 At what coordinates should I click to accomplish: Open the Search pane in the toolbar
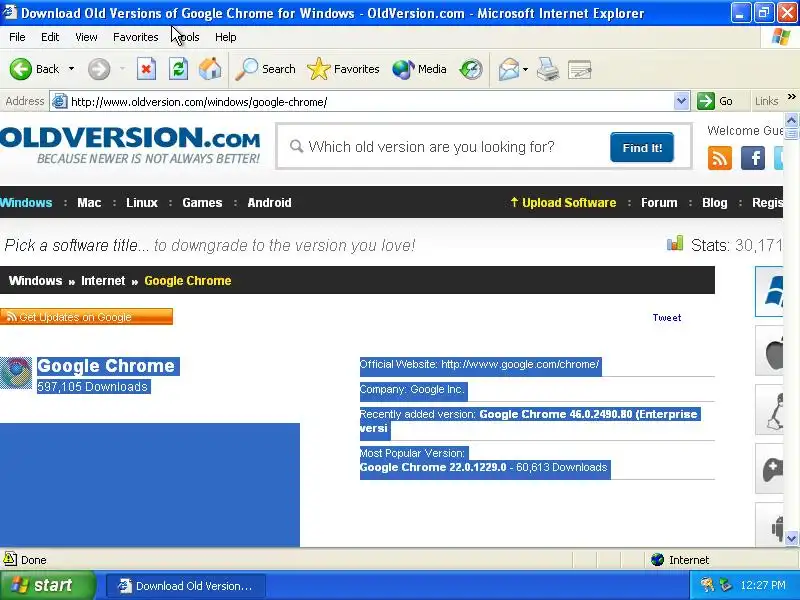[265, 69]
